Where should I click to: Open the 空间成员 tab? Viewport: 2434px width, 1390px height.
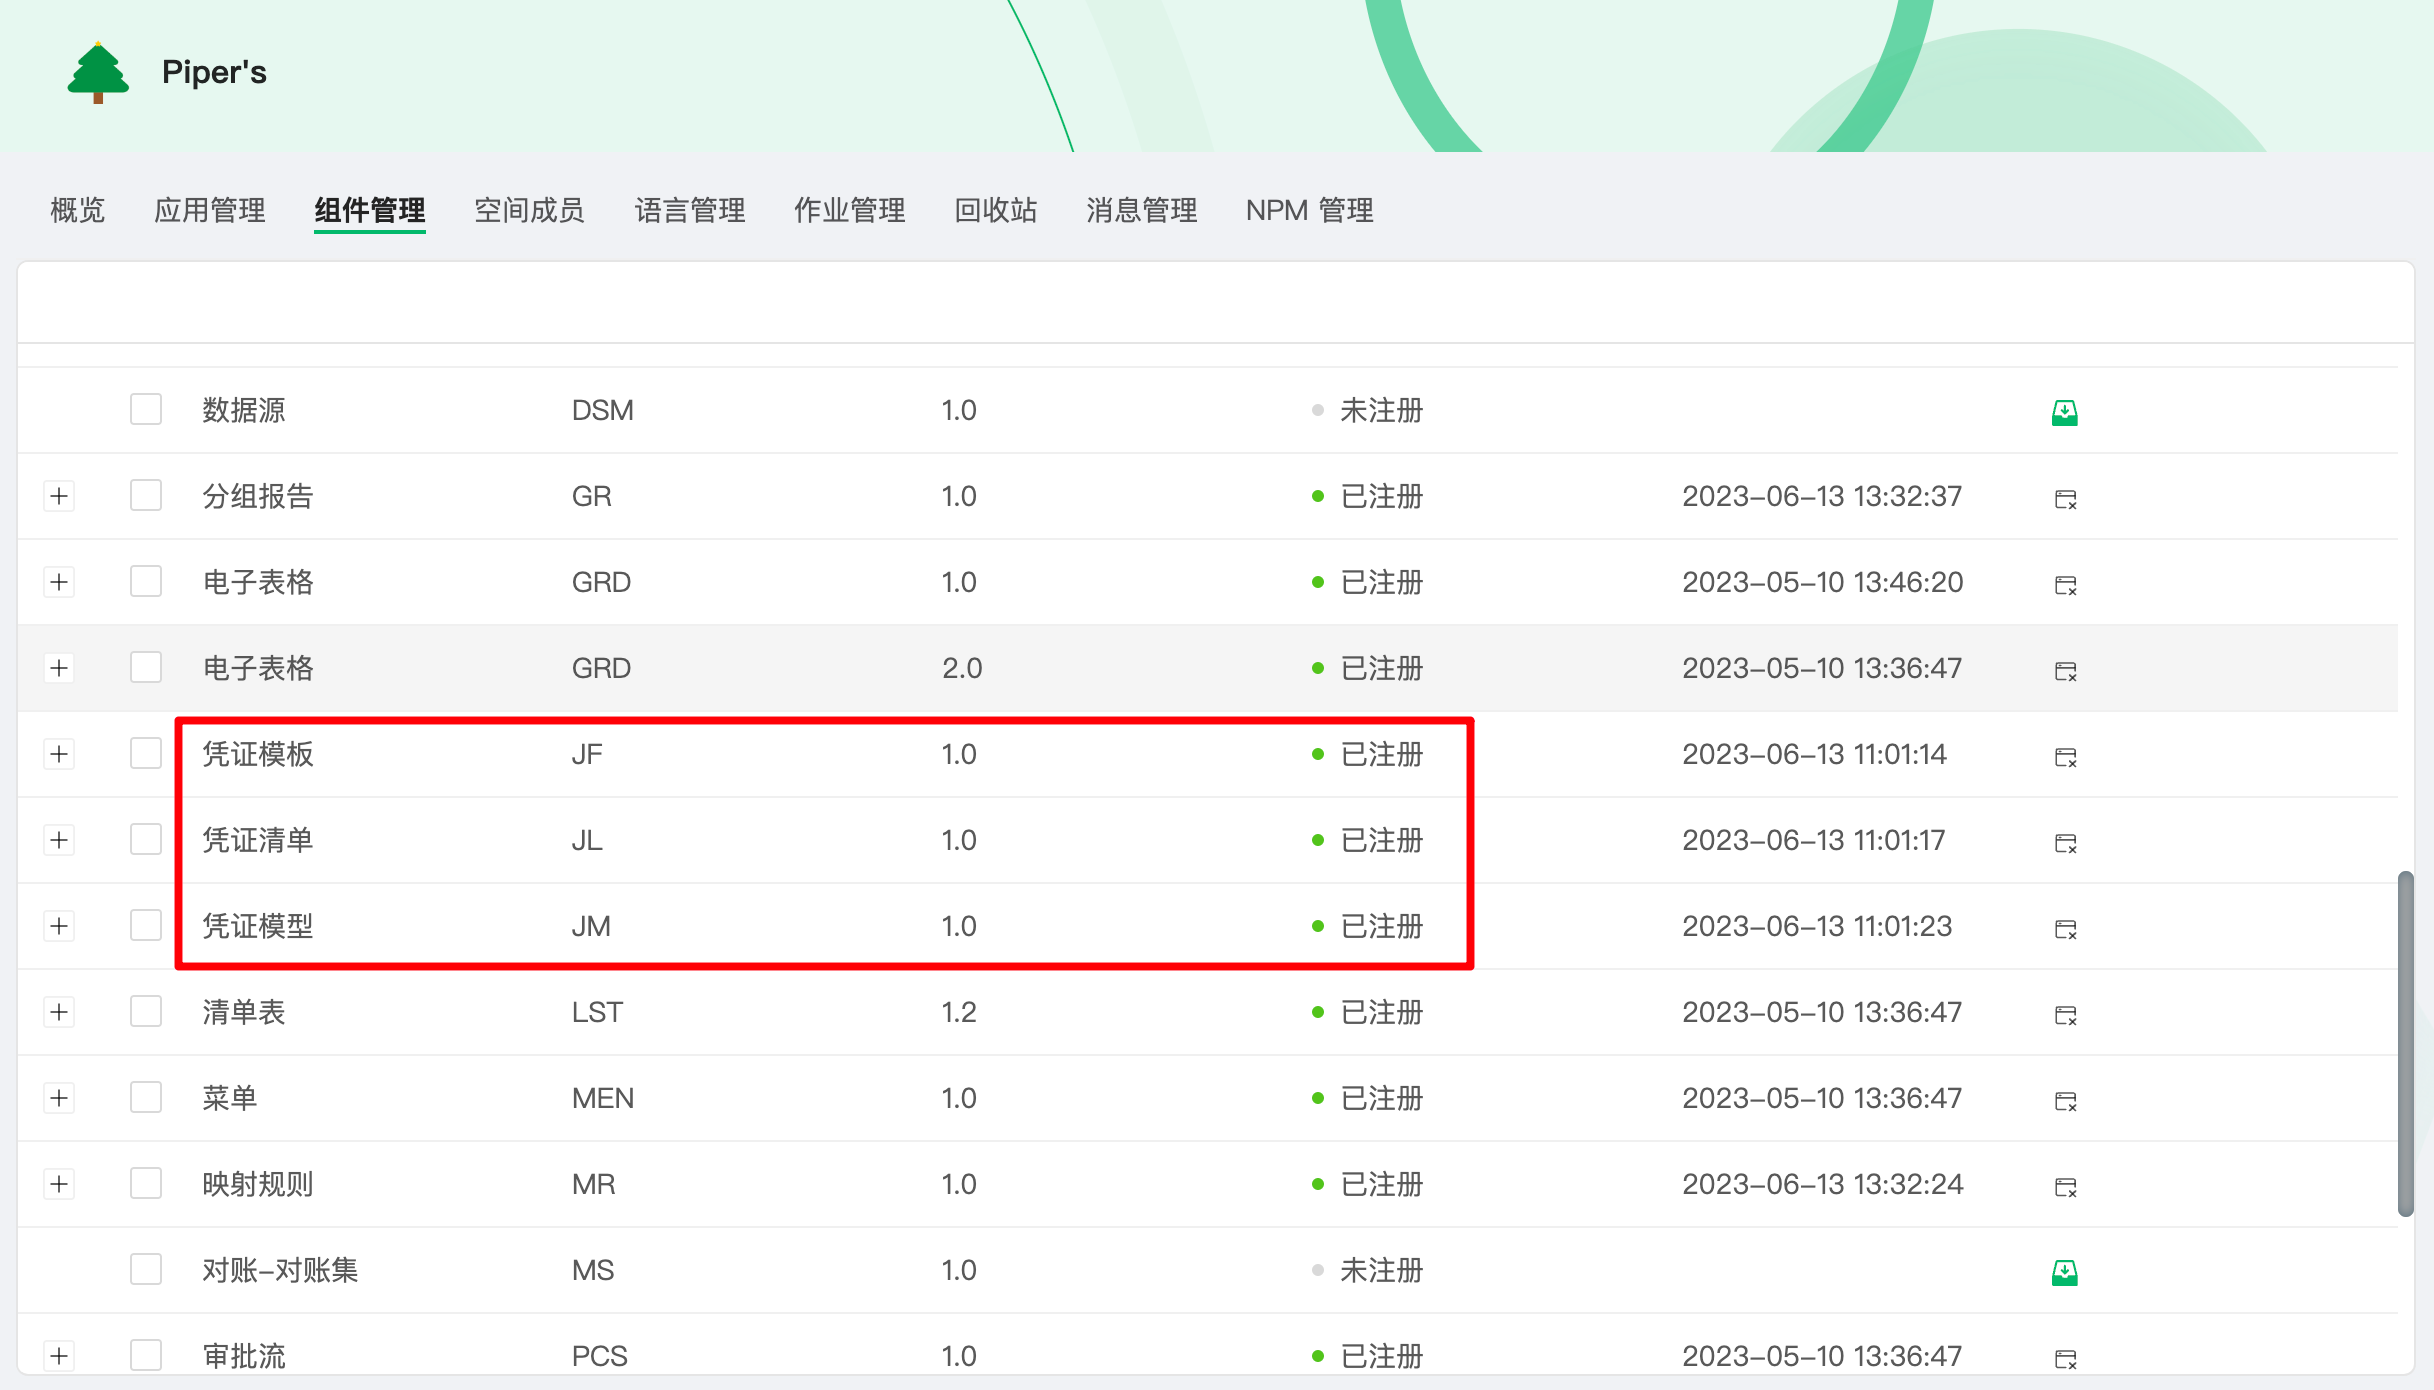[x=529, y=210]
